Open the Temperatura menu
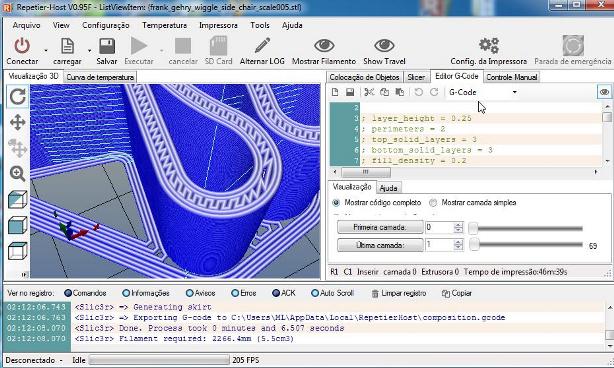 point(164,25)
